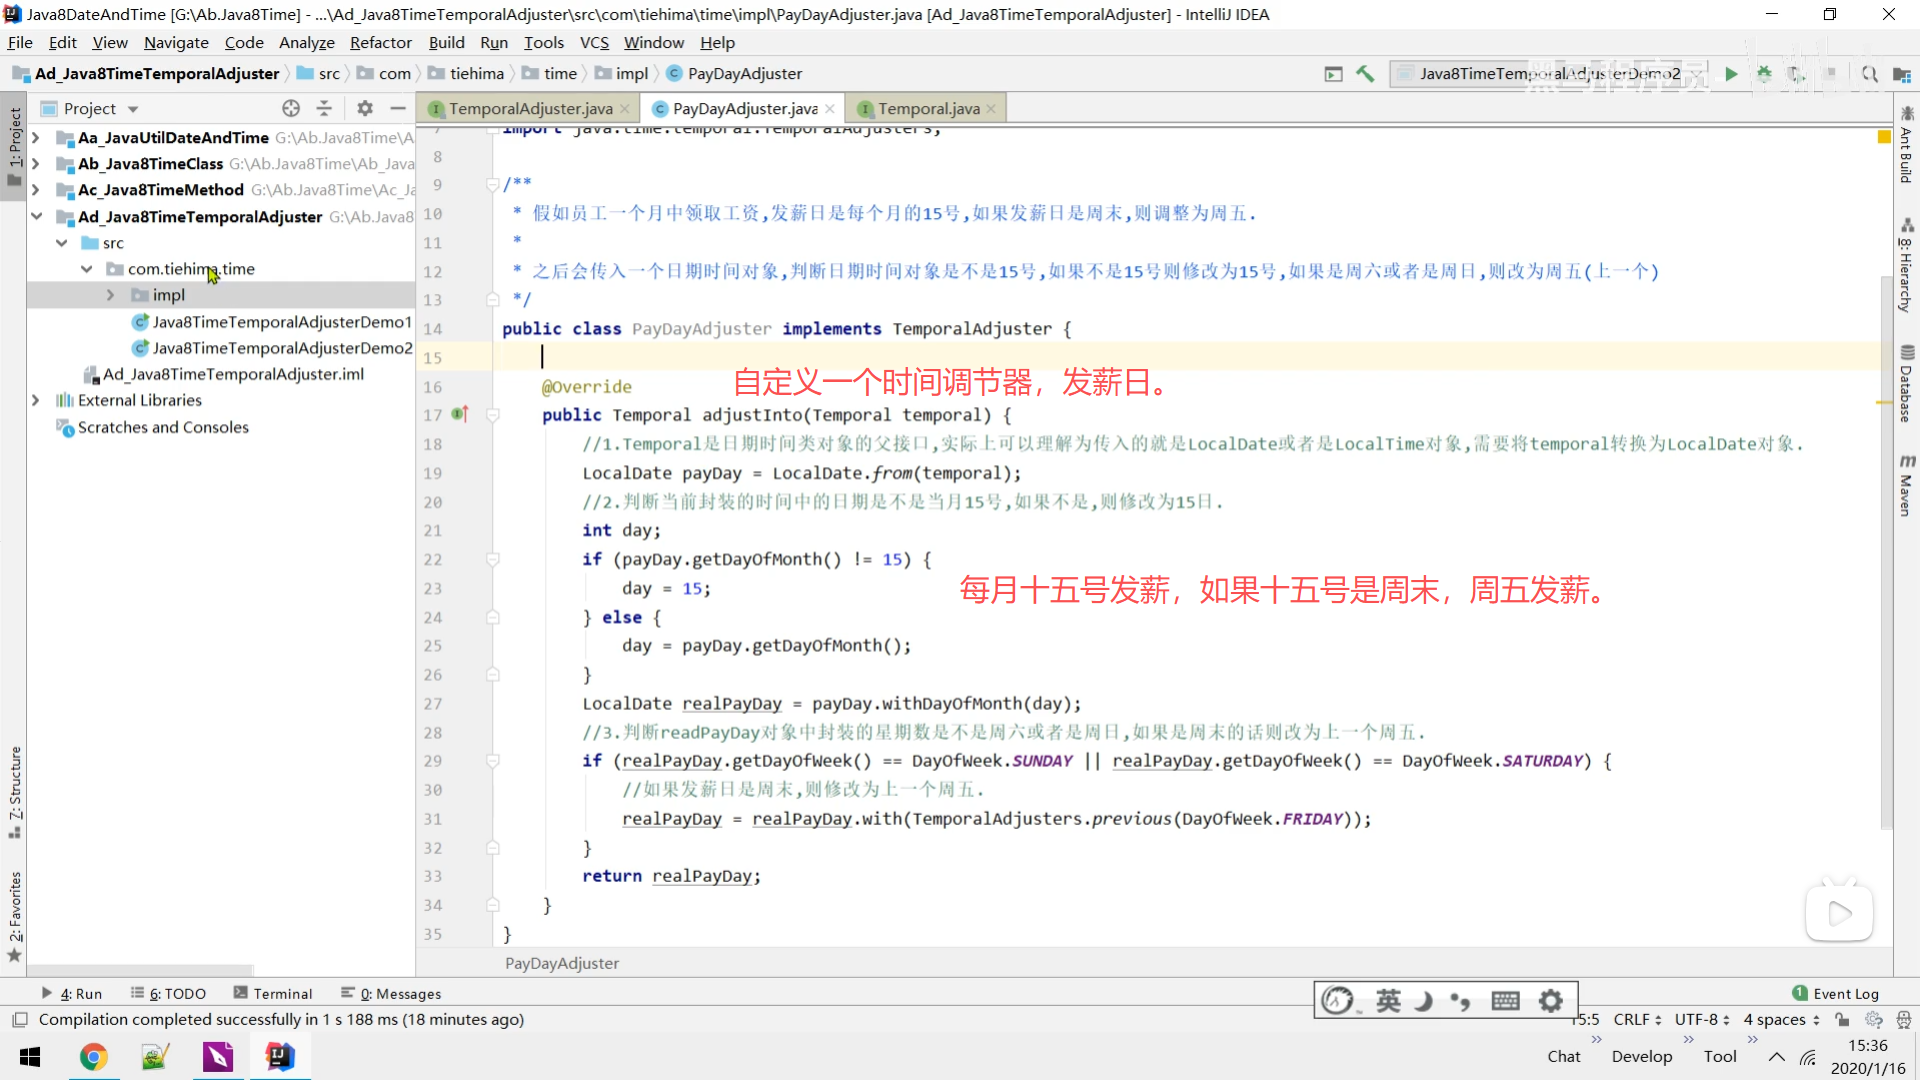Toggle the Structure tool window button

[14, 790]
